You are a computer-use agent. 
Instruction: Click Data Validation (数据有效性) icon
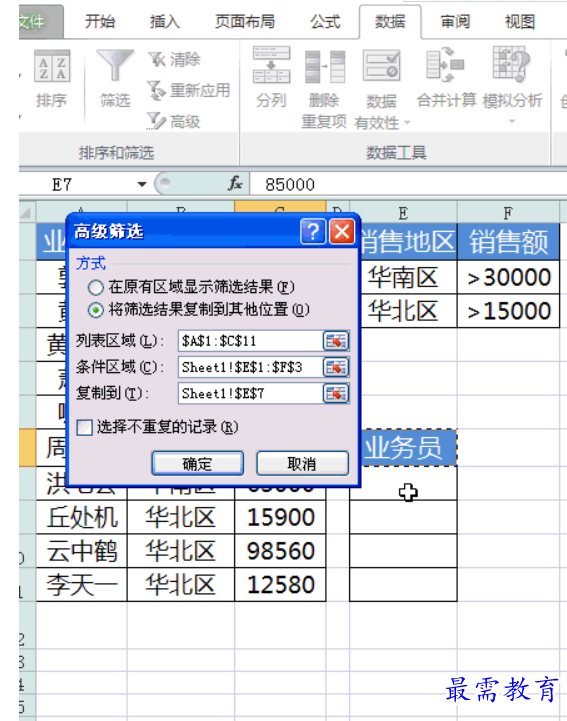[x=381, y=66]
